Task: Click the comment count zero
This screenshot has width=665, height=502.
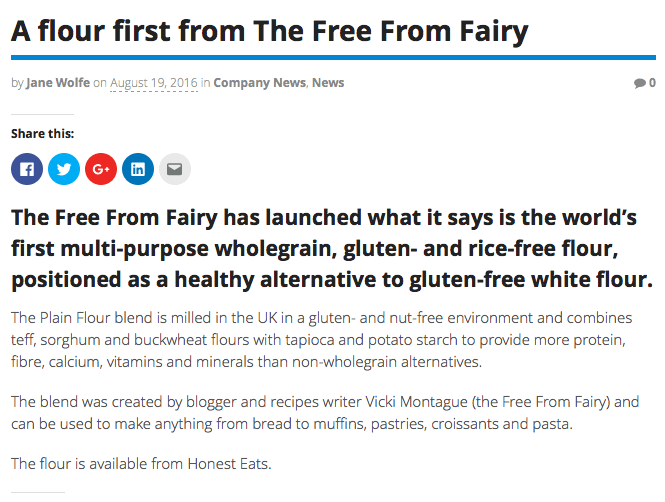Action: pos(652,83)
